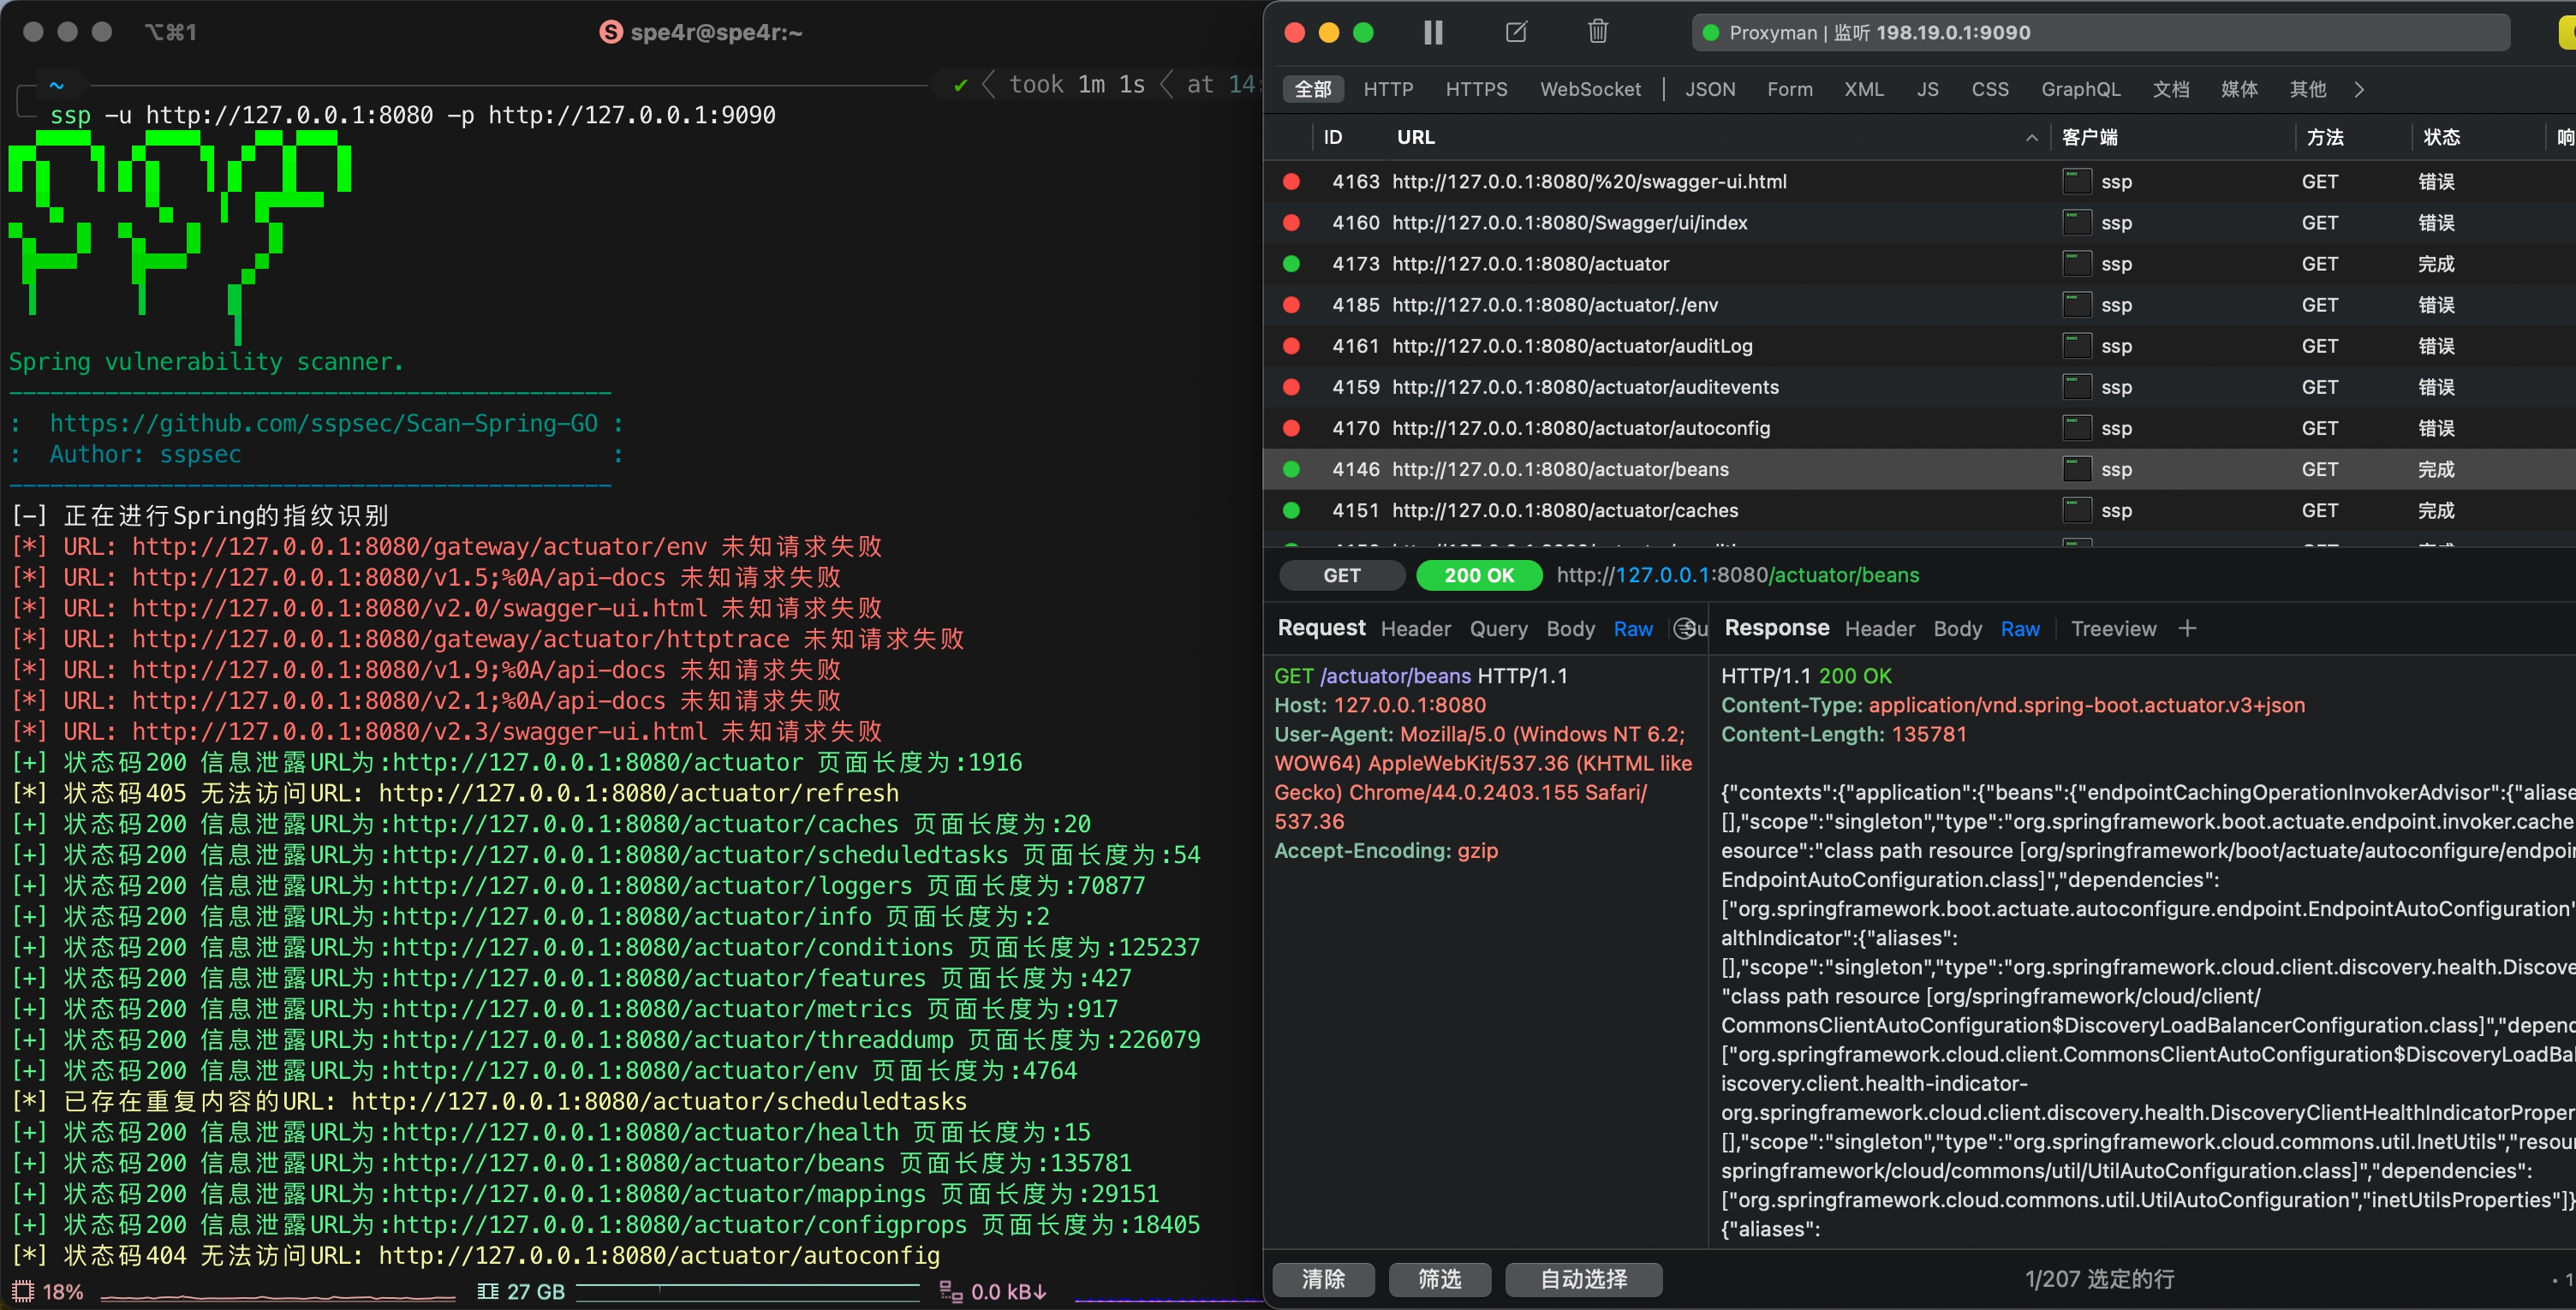This screenshot has height=1310, width=2576.
Task: Pause capturing in Proxyman toolbar
Action: 1433,32
